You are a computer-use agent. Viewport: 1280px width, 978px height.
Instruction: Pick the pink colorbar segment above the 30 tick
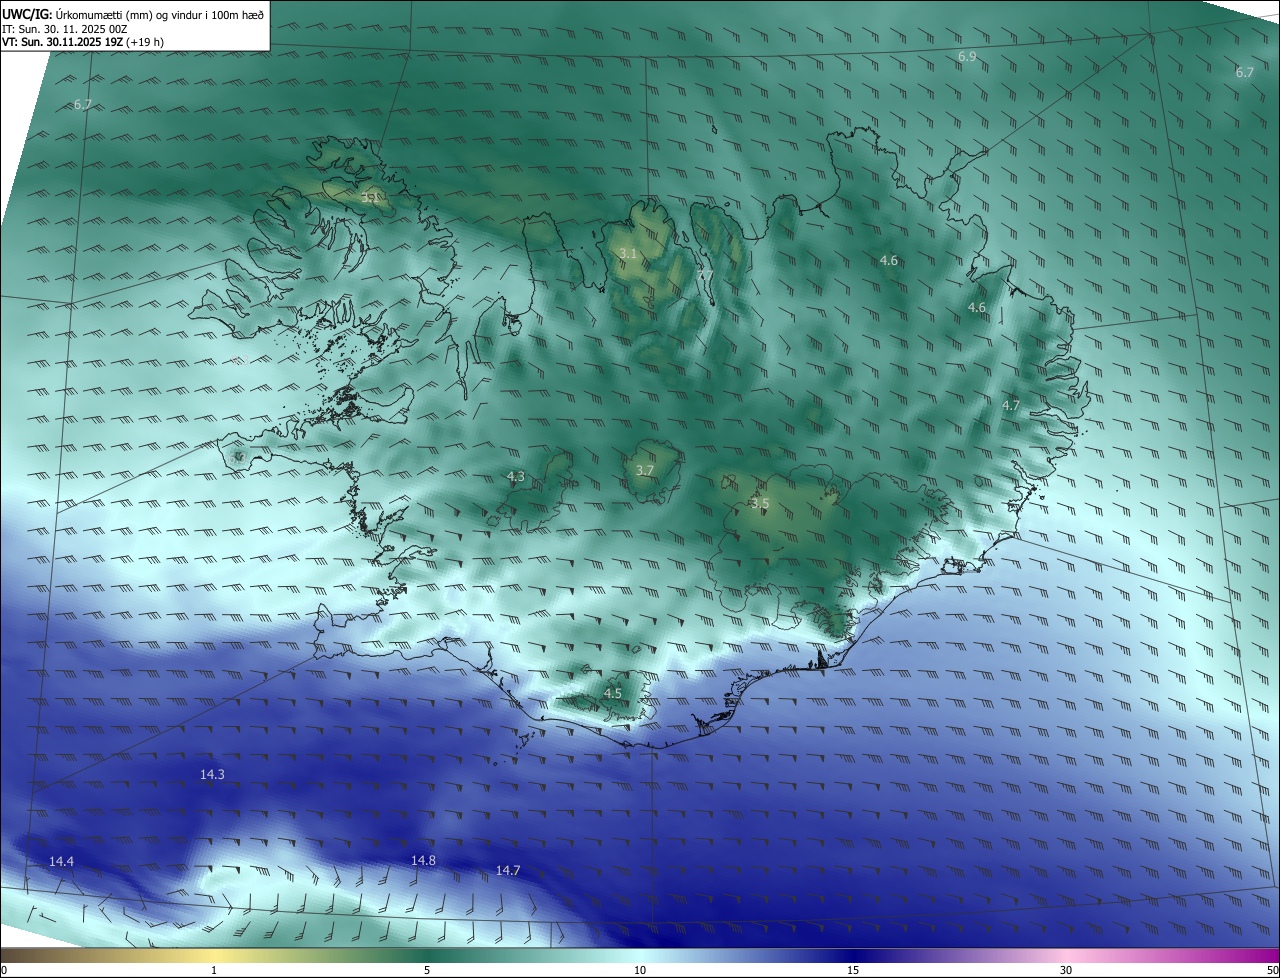coord(1066,955)
